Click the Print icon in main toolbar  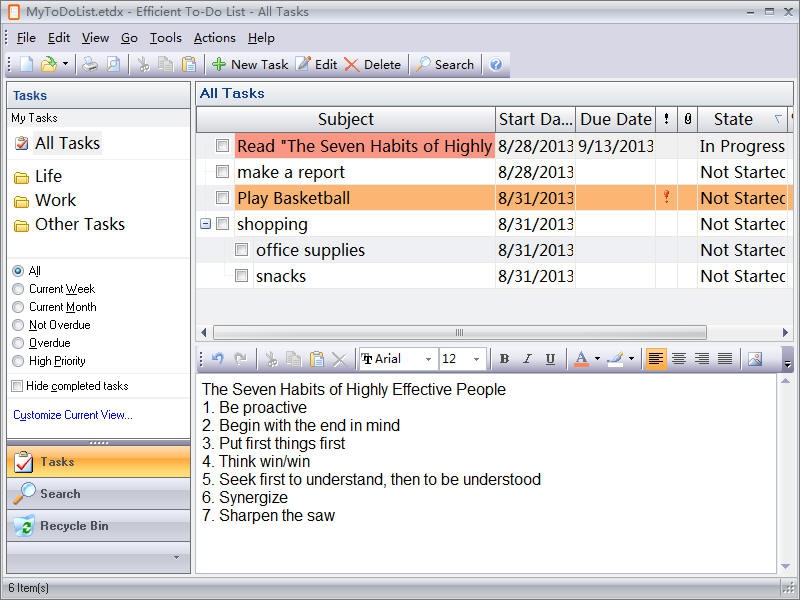90,64
